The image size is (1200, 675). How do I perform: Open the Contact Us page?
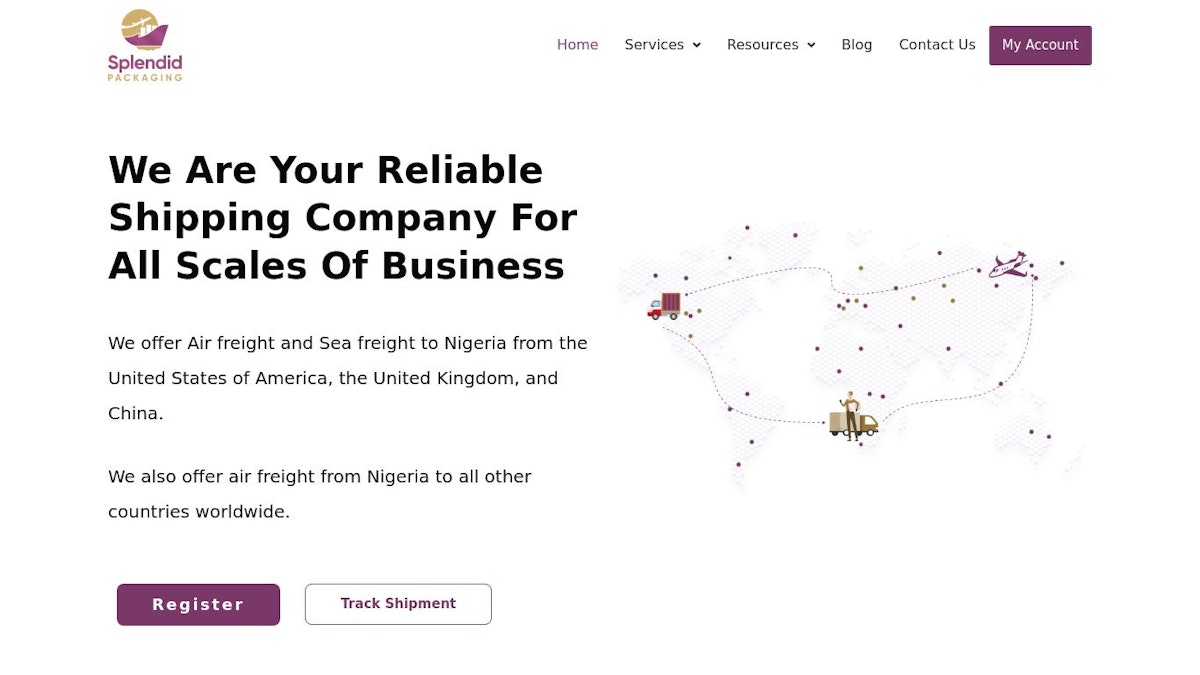(x=937, y=45)
